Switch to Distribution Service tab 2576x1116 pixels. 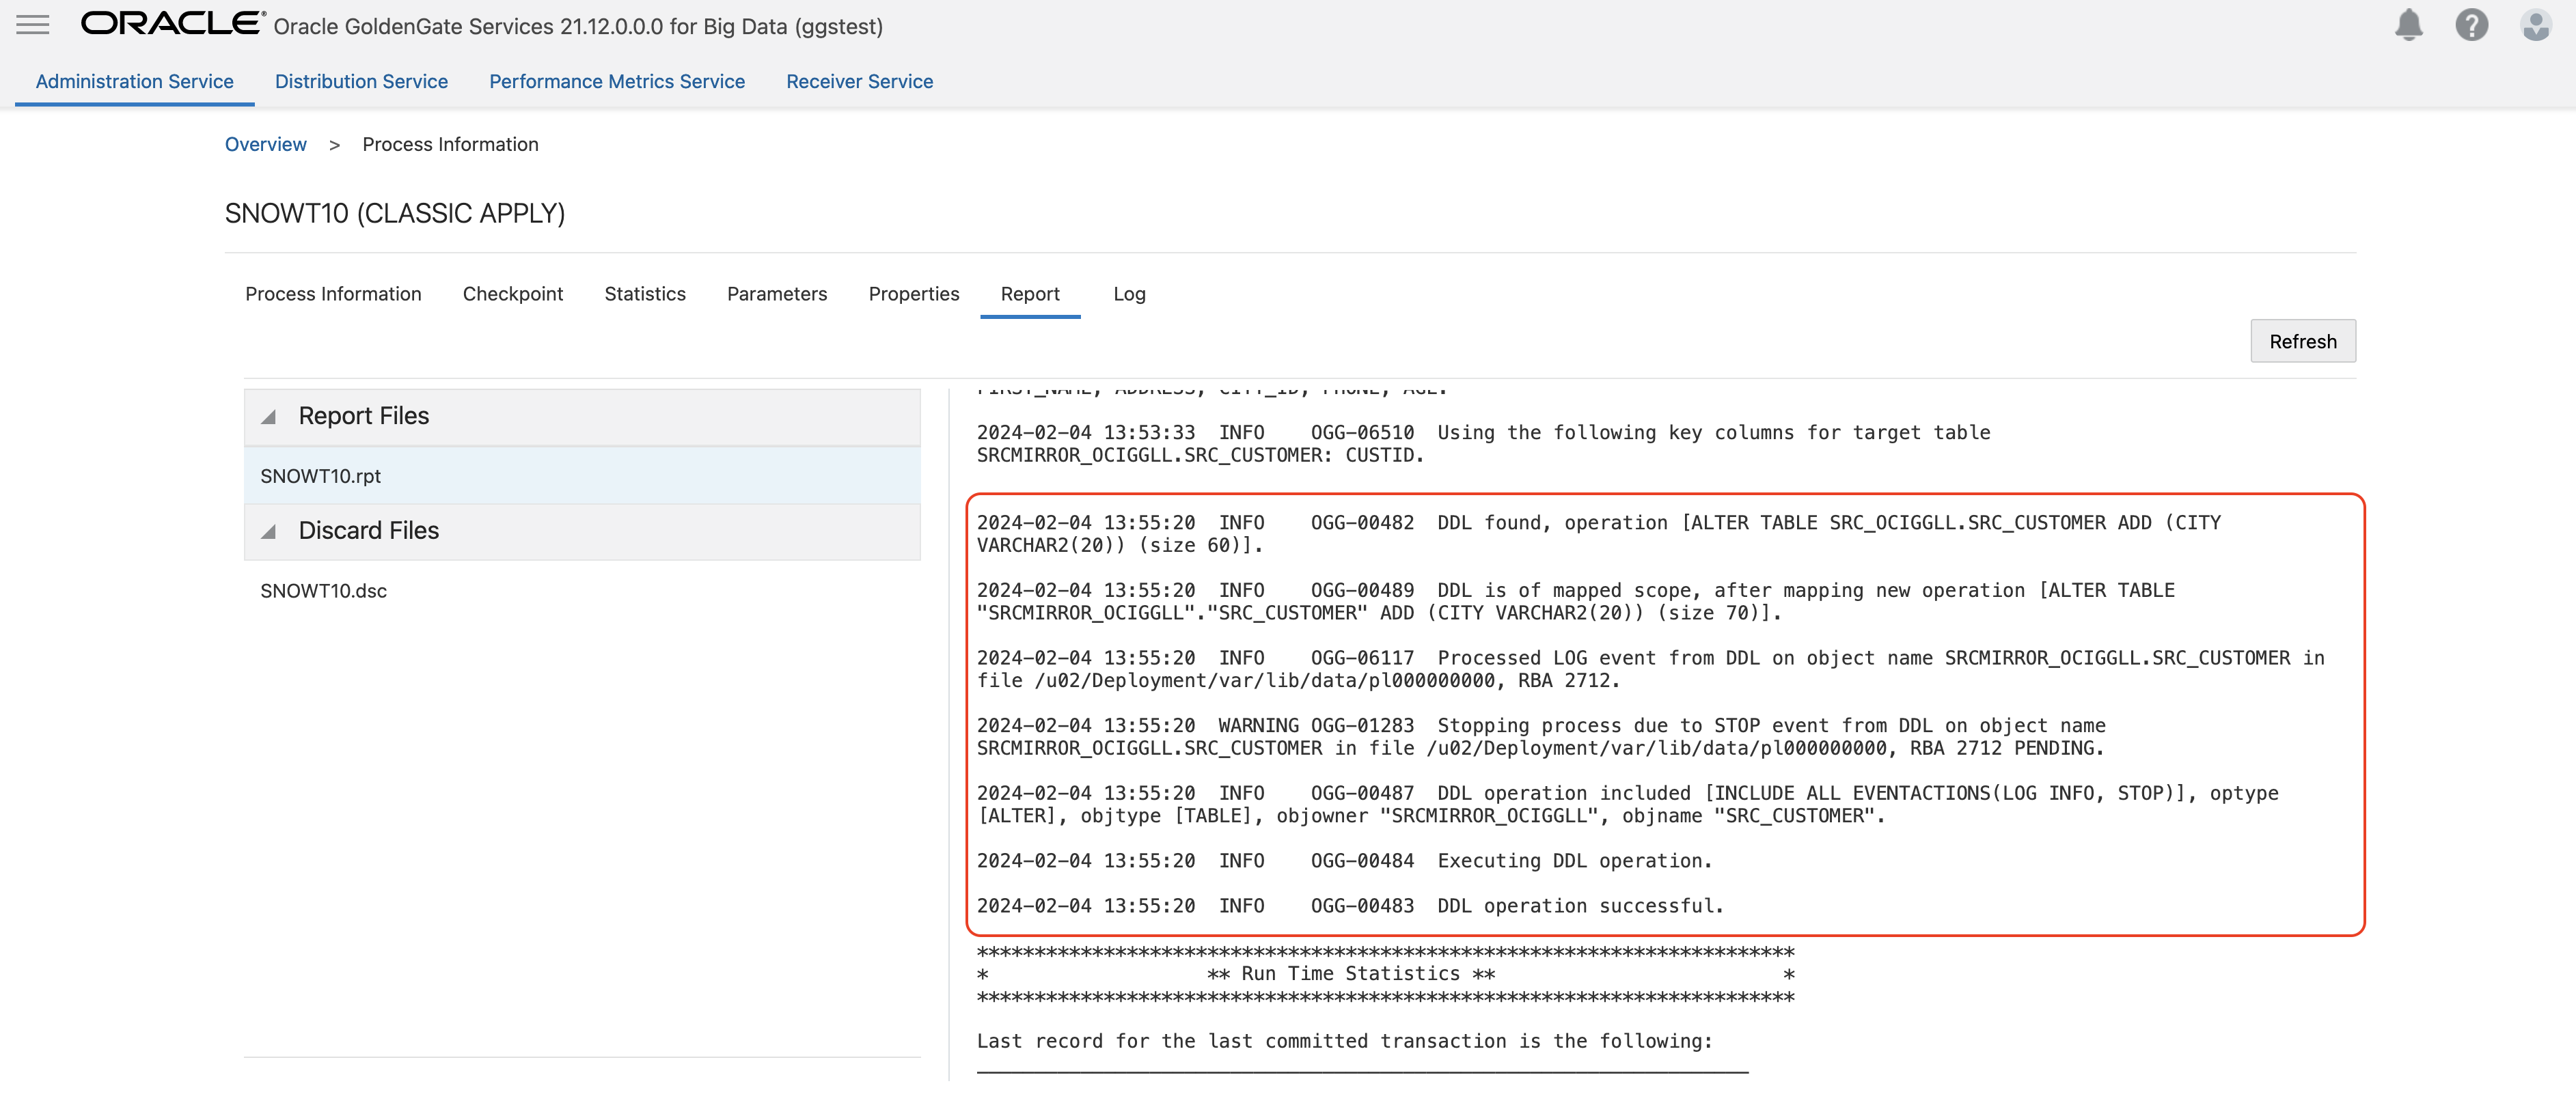(361, 82)
